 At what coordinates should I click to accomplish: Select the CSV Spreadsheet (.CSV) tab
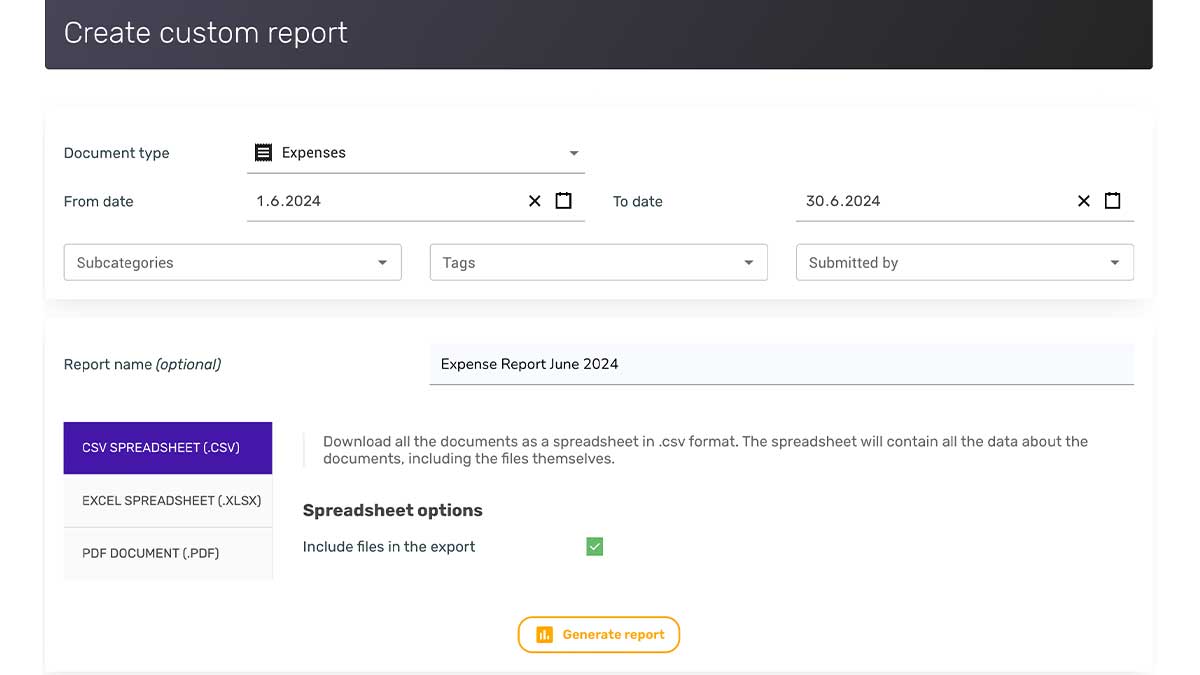click(x=168, y=448)
